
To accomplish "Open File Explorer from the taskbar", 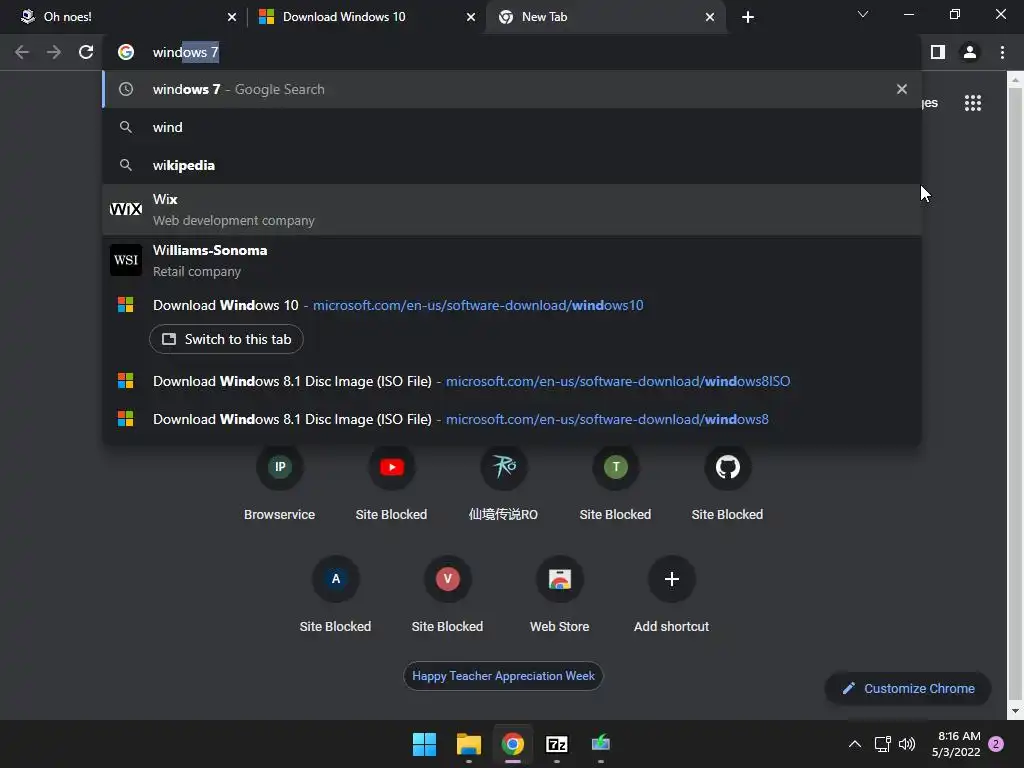I will pos(469,744).
